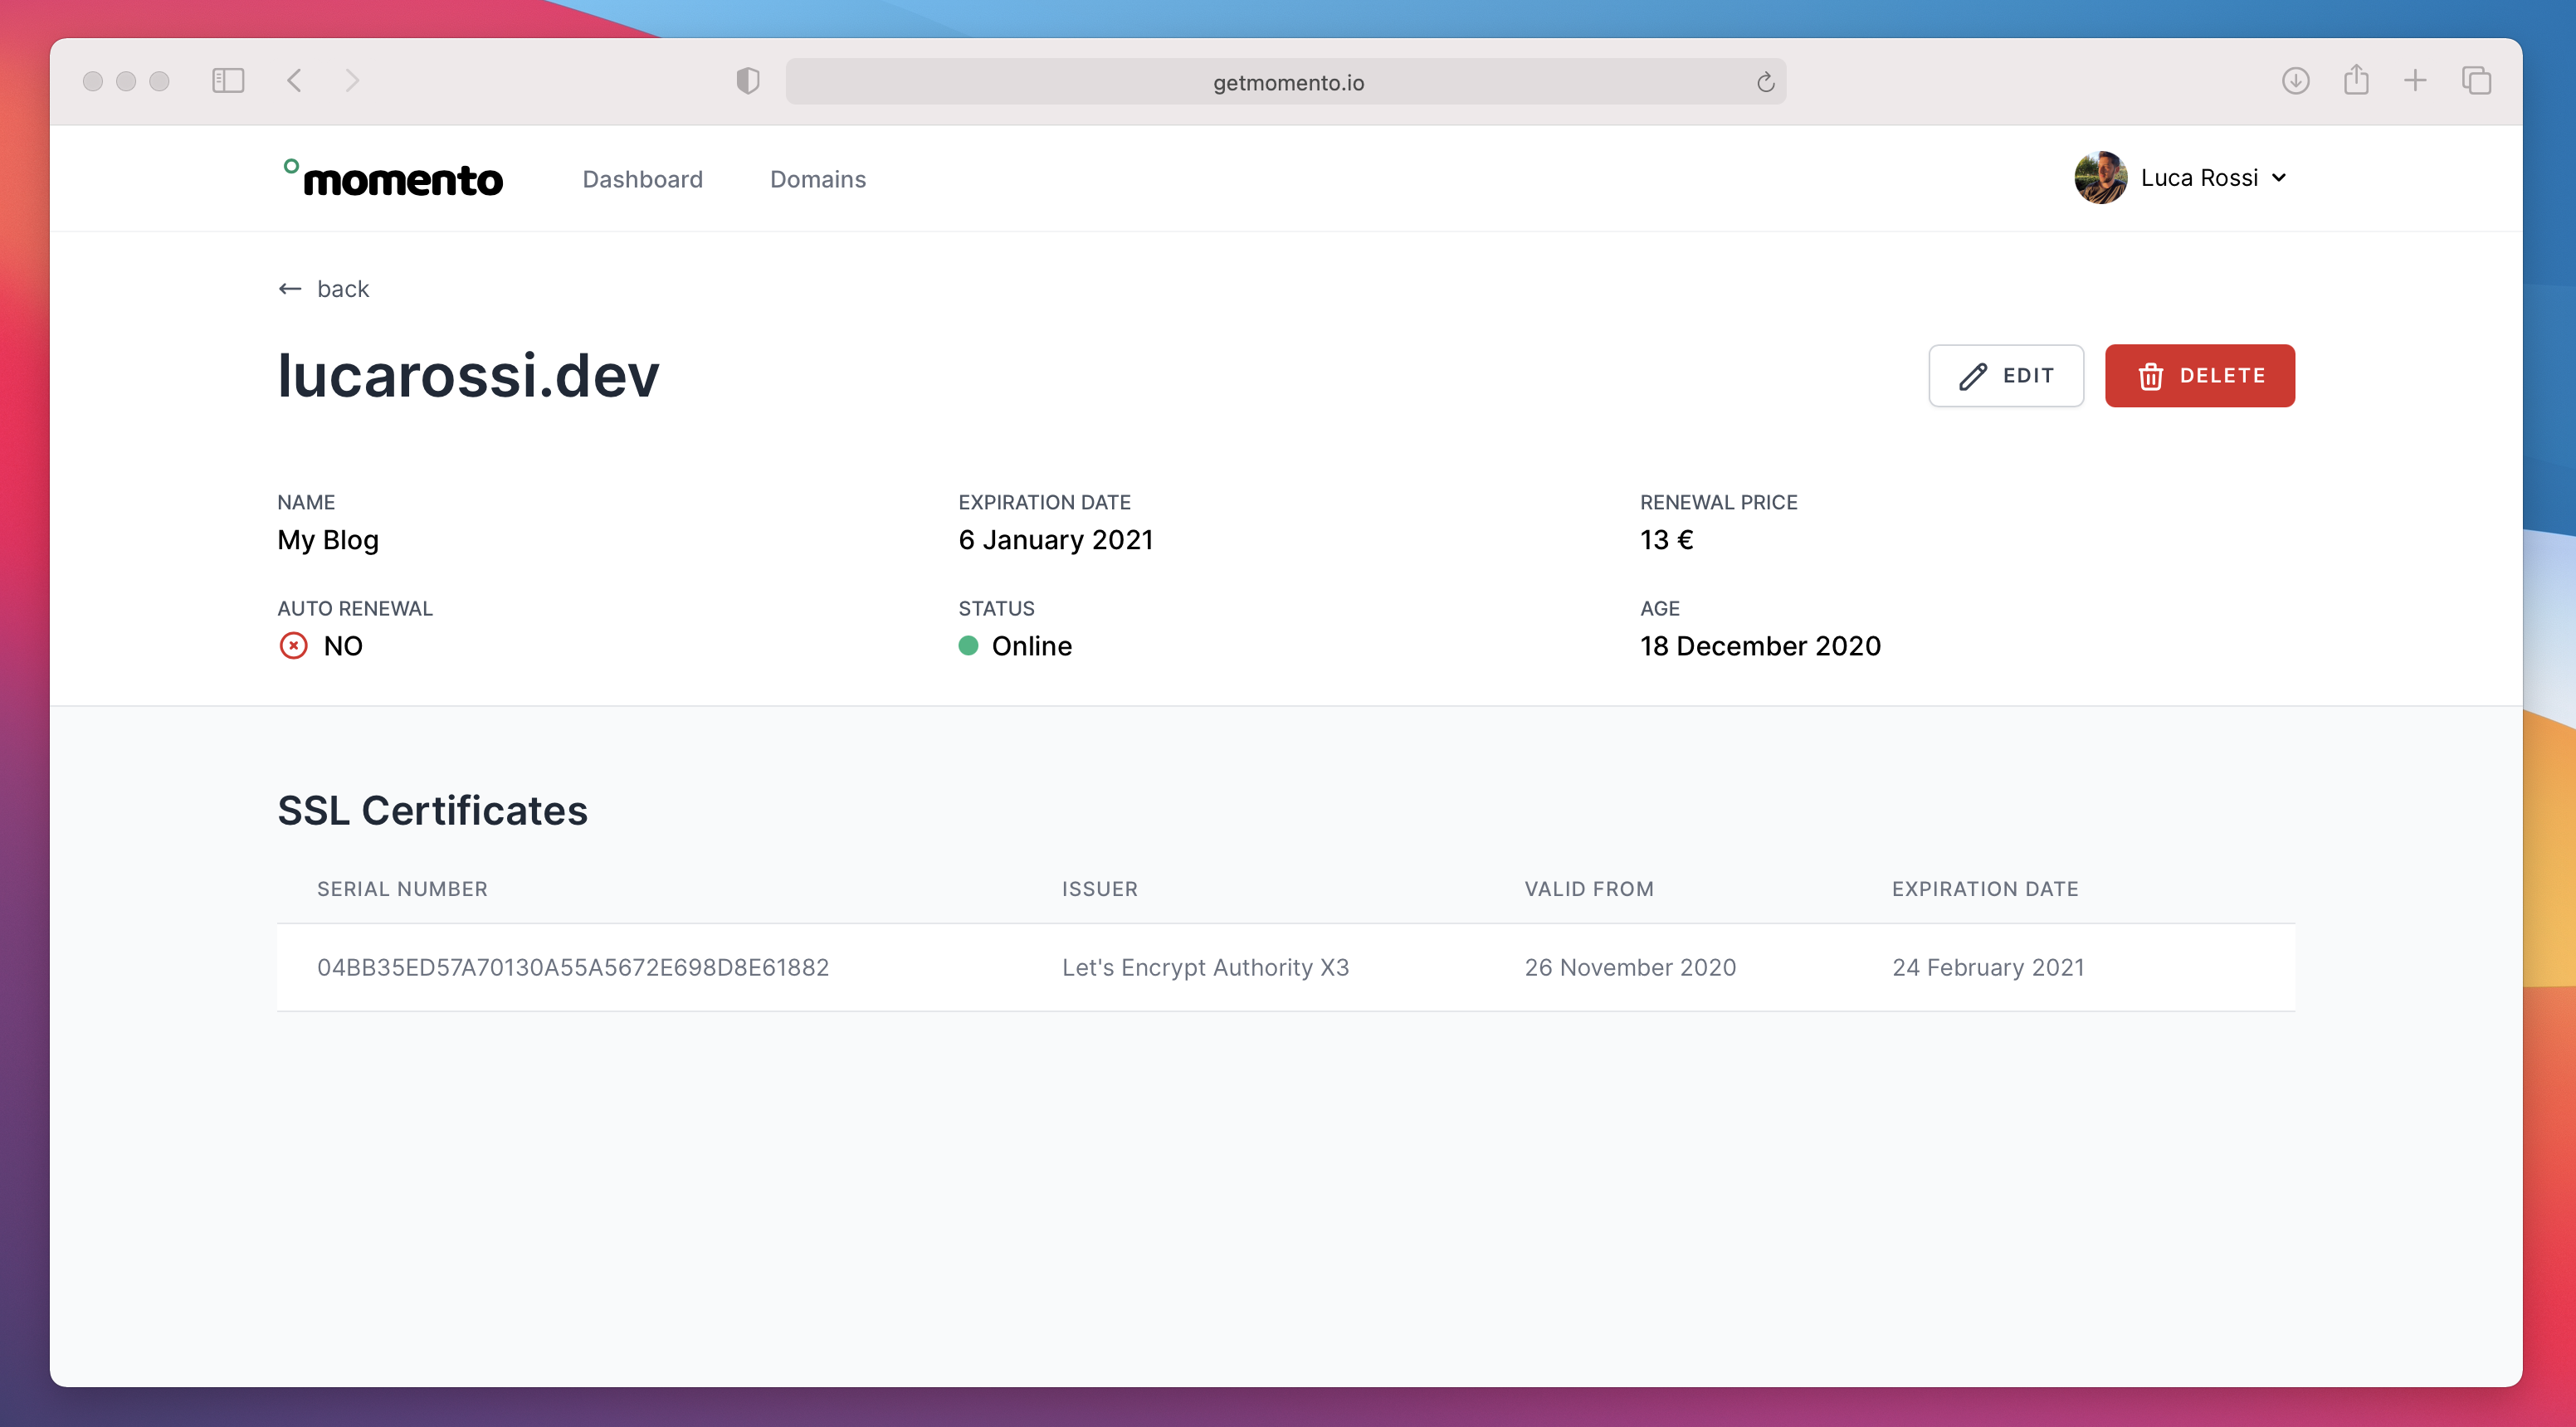Toggle the Safari sidebar icon
Screen dimensions: 2576x1427
228,81
